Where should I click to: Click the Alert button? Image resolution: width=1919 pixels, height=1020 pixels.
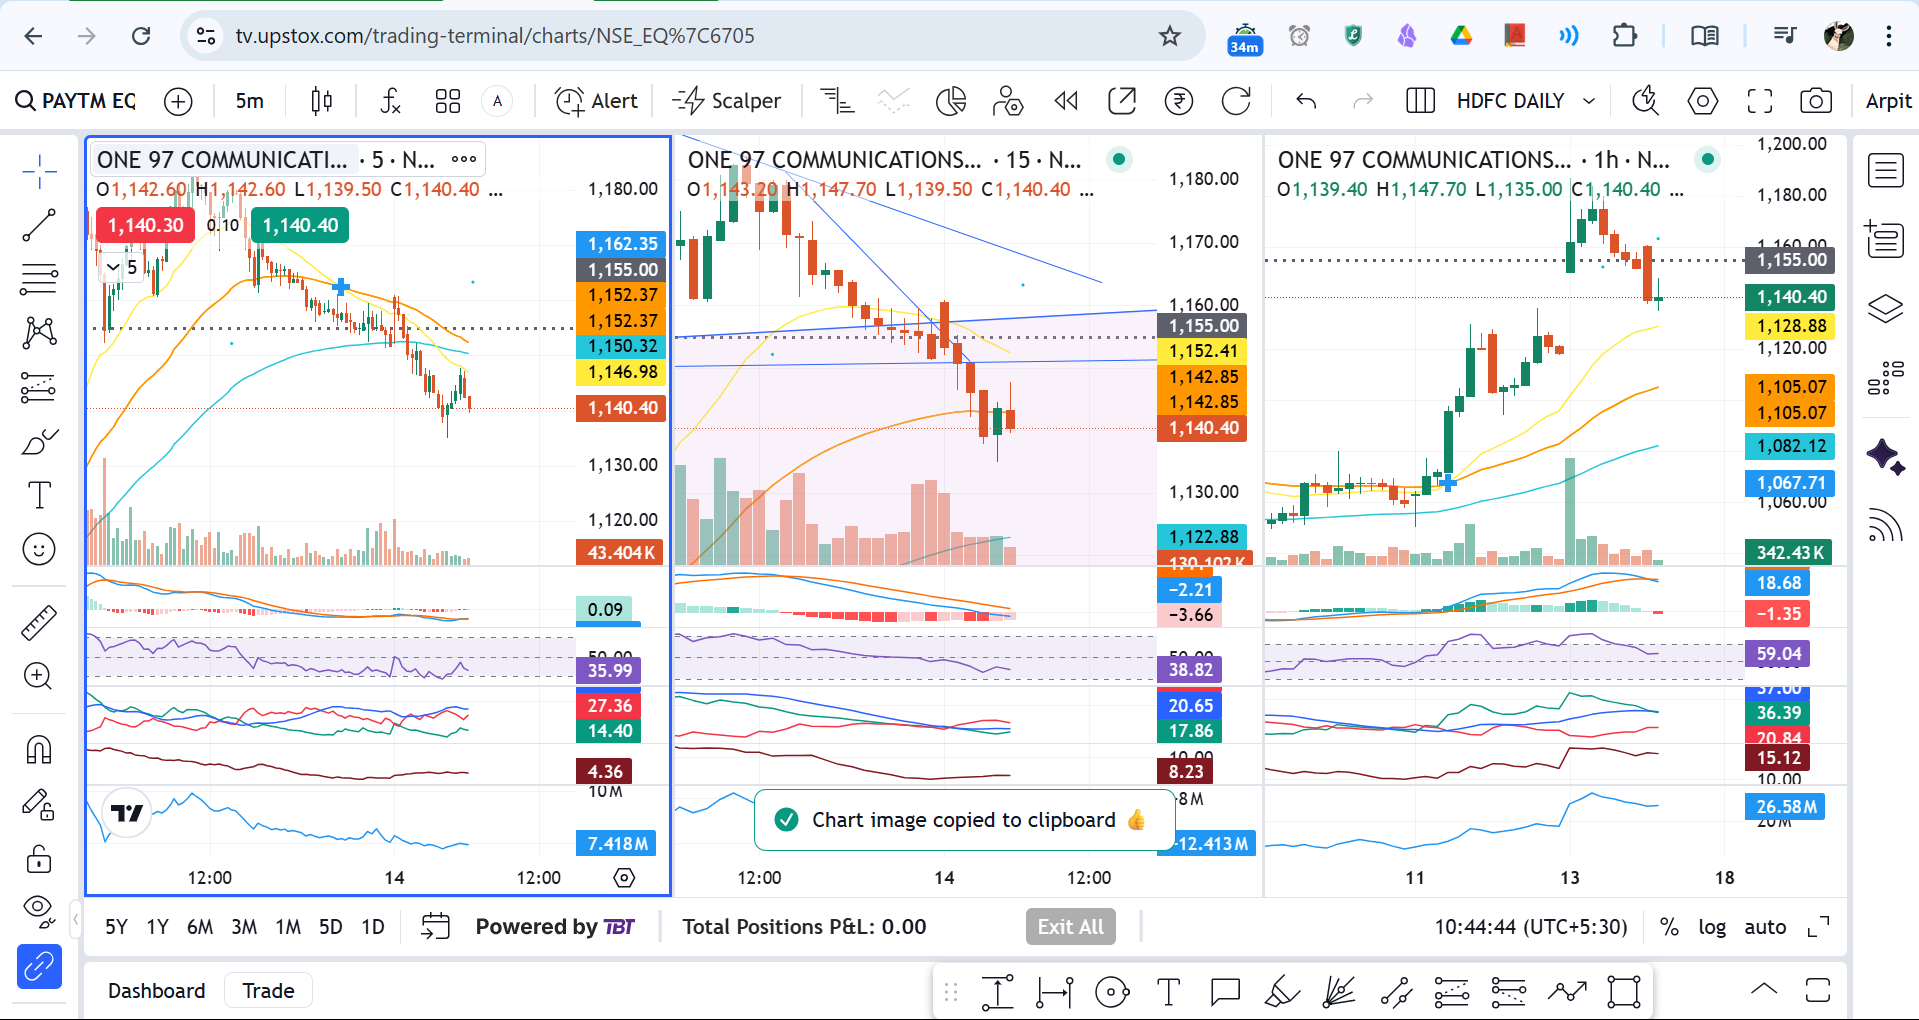point(596,101)
